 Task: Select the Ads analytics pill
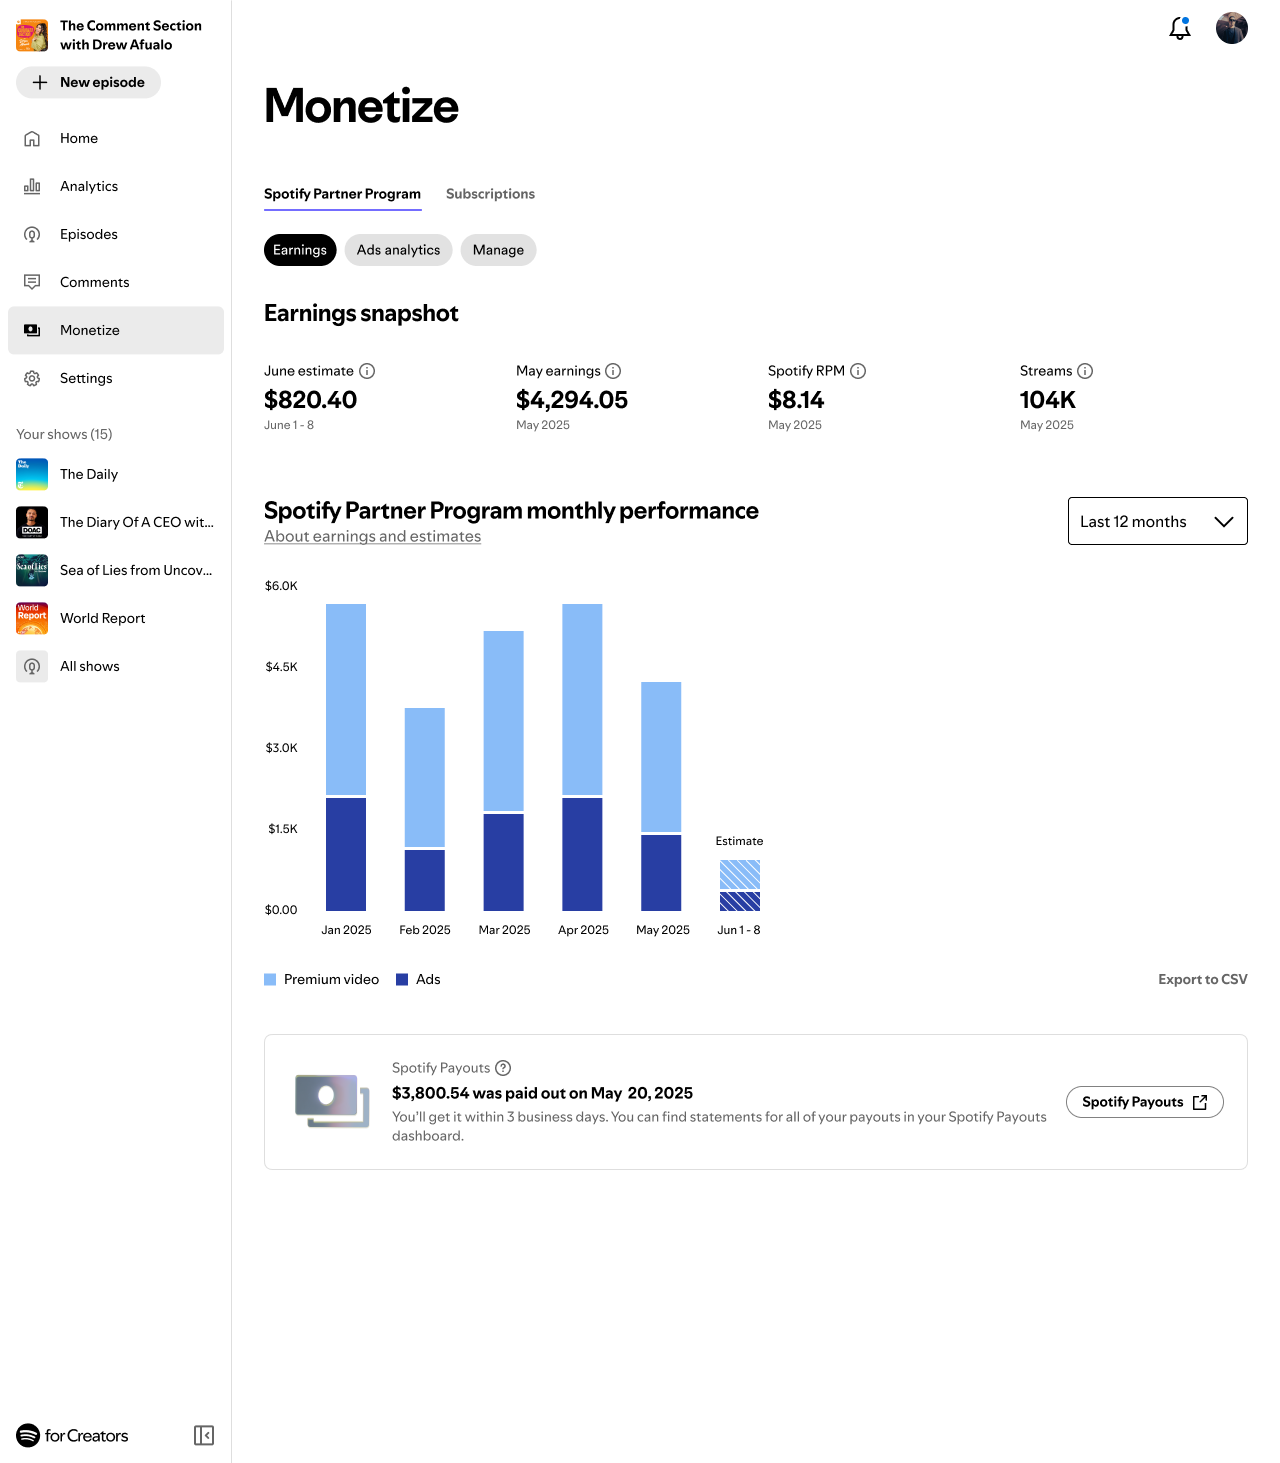click(398, 250)
